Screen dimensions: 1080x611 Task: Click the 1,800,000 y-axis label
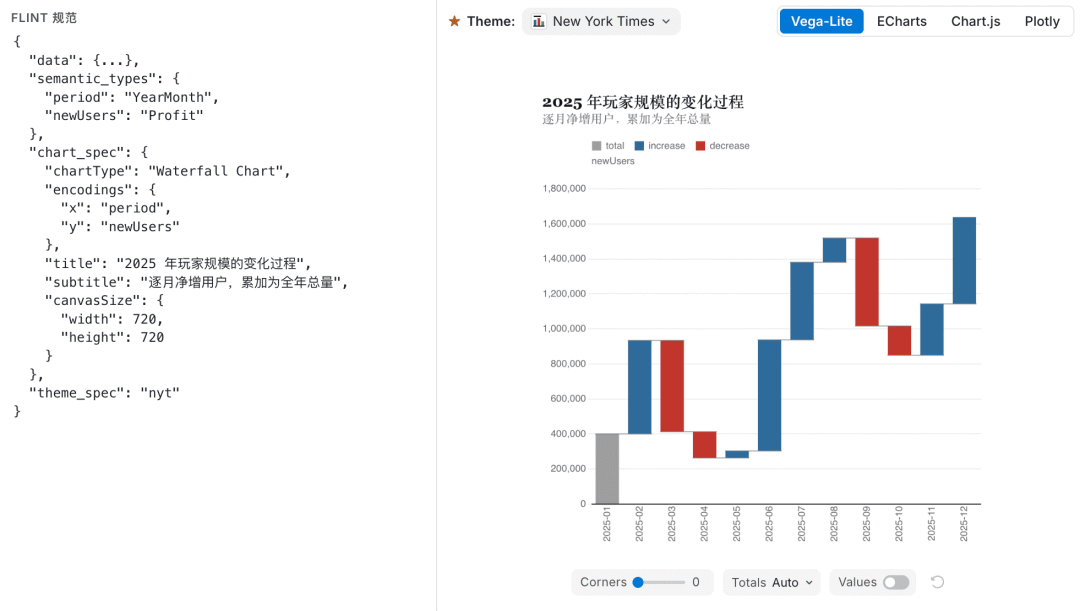tap(564, 189)
